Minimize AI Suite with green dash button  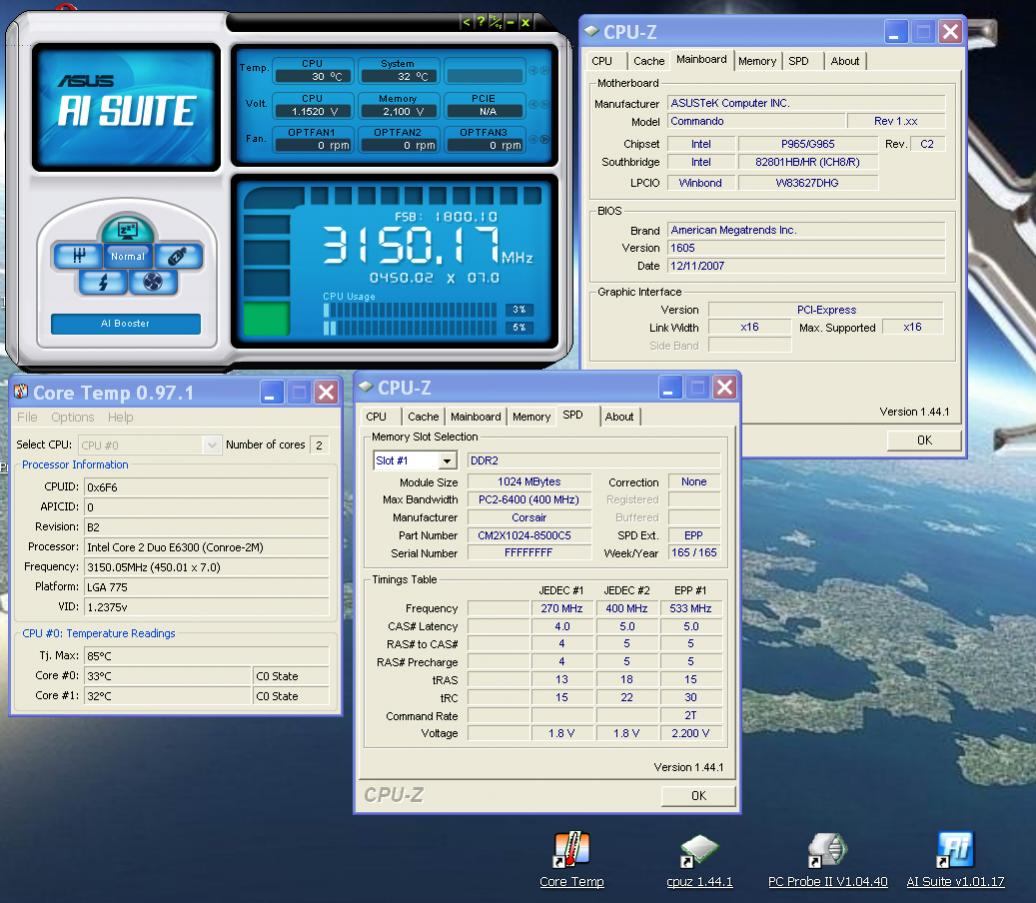510,22
